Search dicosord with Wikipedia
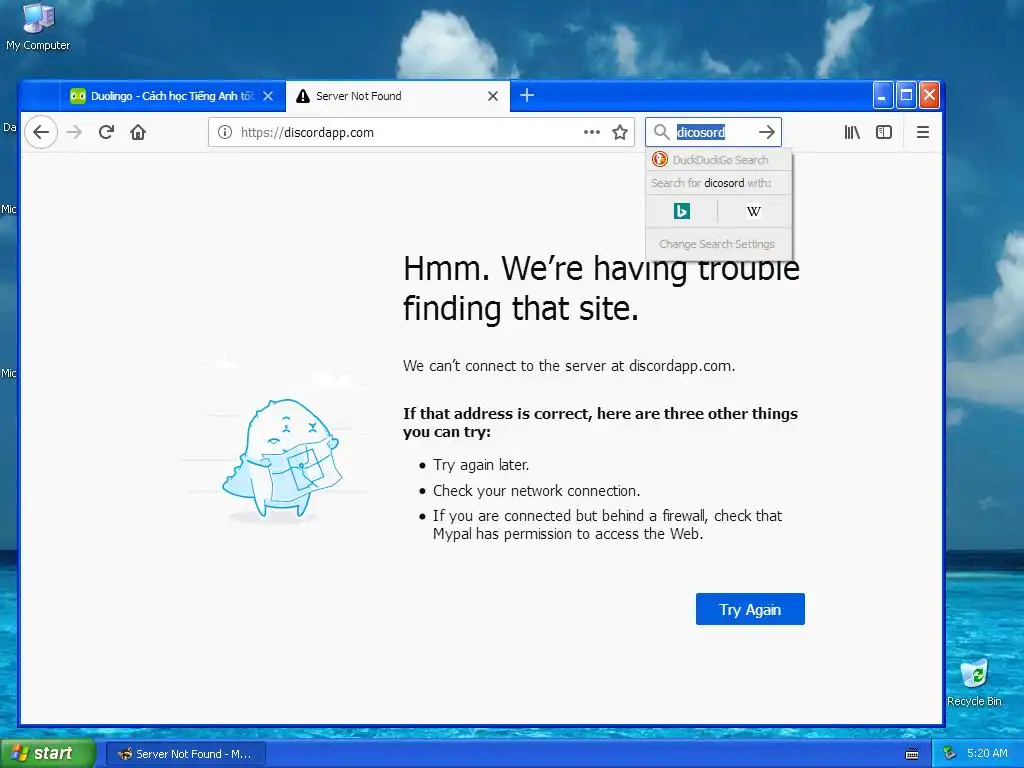1024x768 pixels. pos(754,211)
